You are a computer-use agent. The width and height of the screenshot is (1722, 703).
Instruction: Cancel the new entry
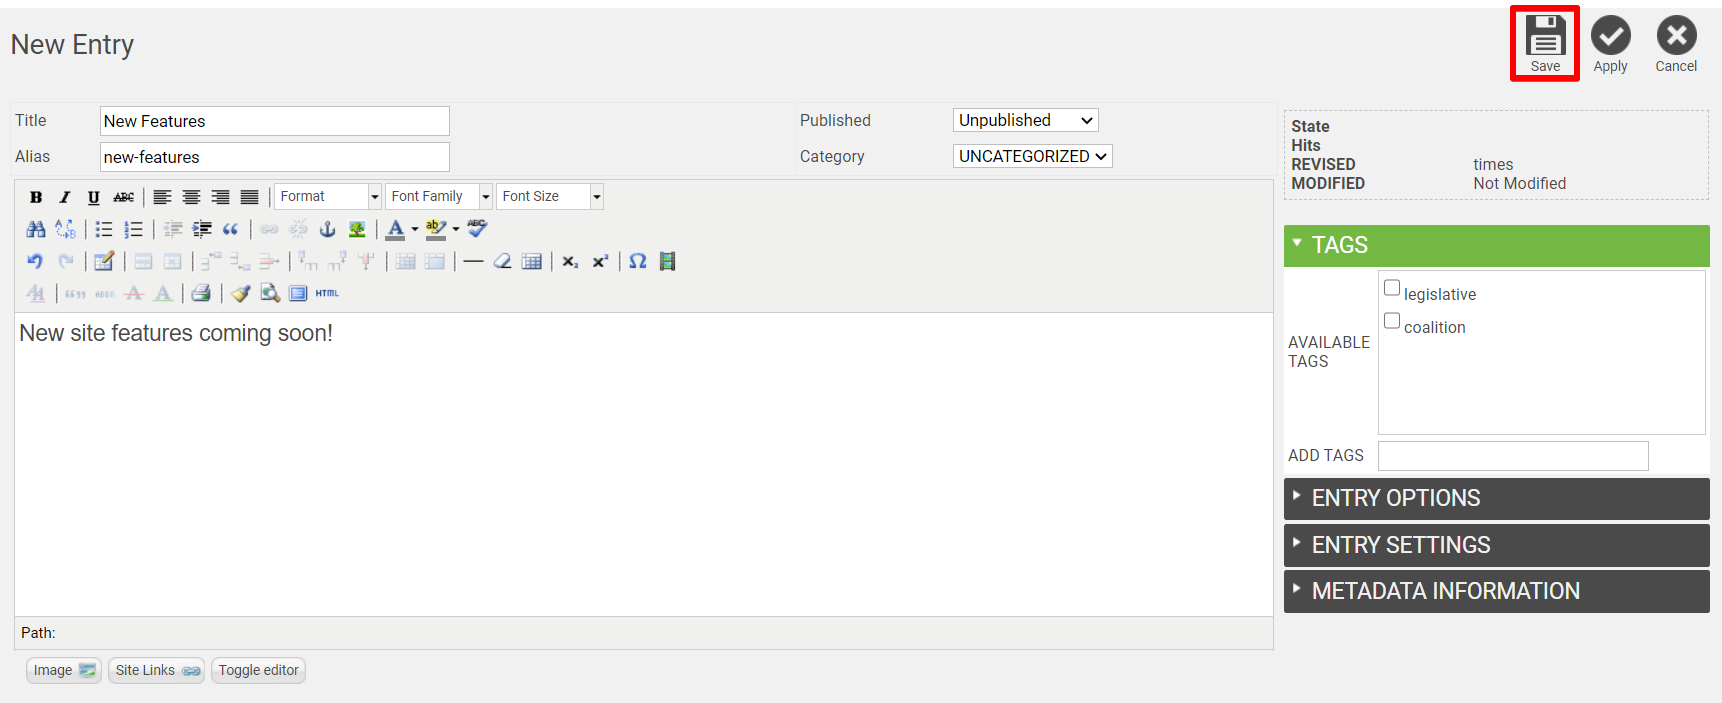pyautogui.click(x=1676, y=44)
